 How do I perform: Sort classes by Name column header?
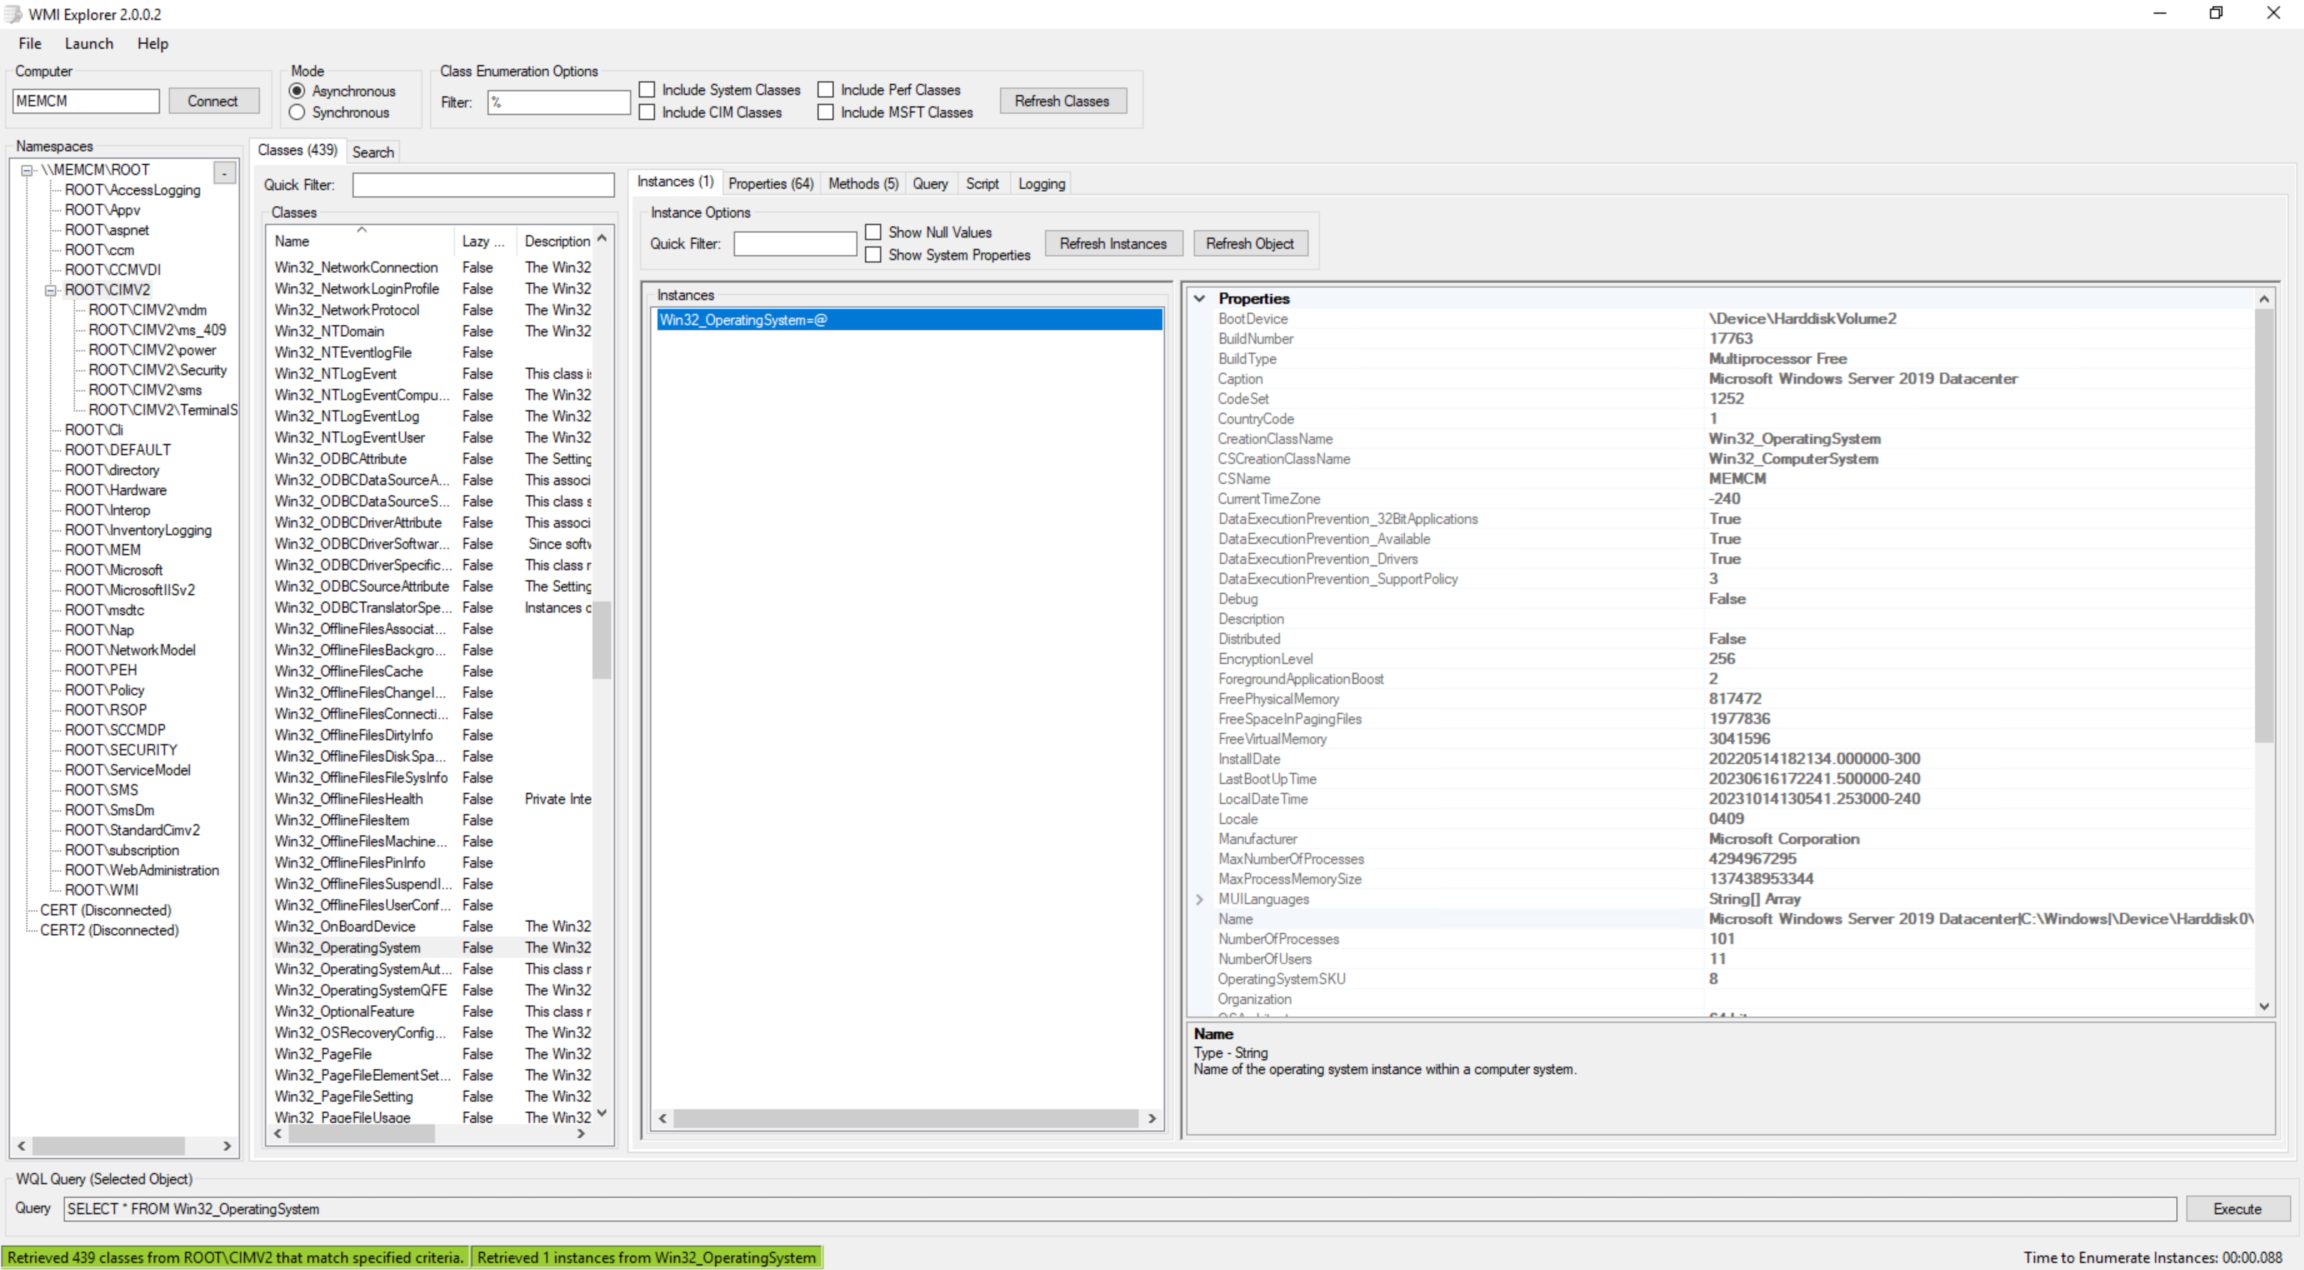[x=360, y=241]
